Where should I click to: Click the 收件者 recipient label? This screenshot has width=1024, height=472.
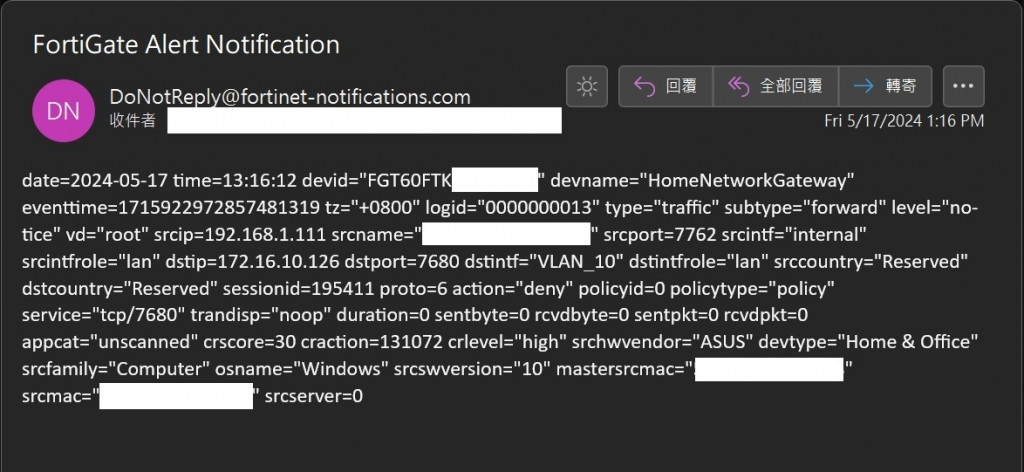132,121
